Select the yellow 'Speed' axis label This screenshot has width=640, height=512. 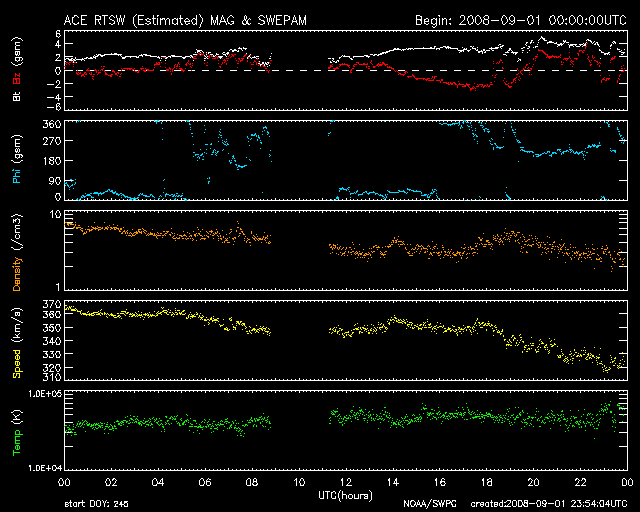click(x=17, y=363)
